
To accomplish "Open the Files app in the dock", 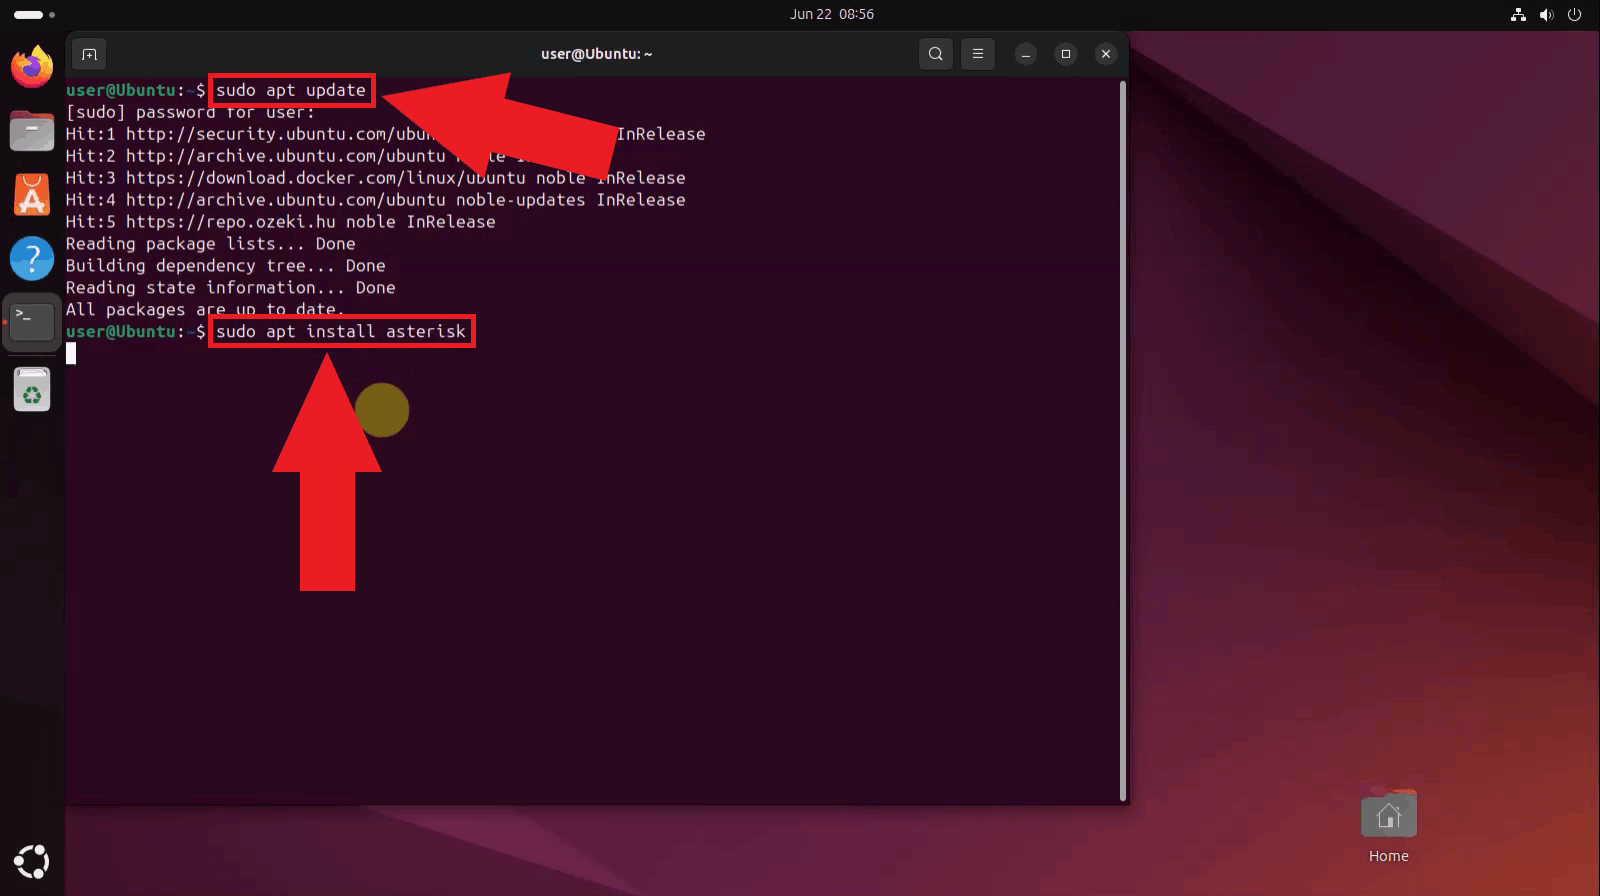I will (32, 131).
